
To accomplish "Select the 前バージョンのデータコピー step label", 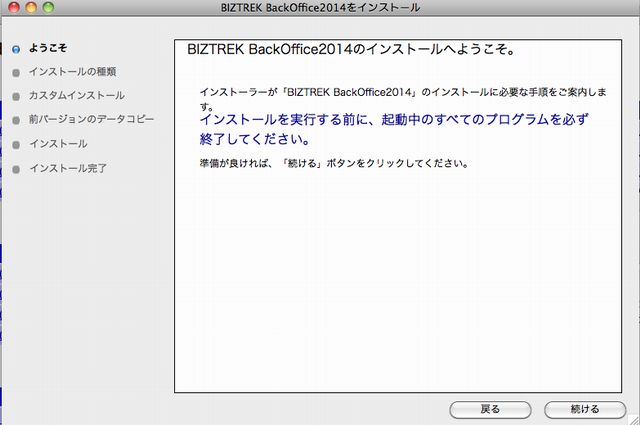I will 92,120.
